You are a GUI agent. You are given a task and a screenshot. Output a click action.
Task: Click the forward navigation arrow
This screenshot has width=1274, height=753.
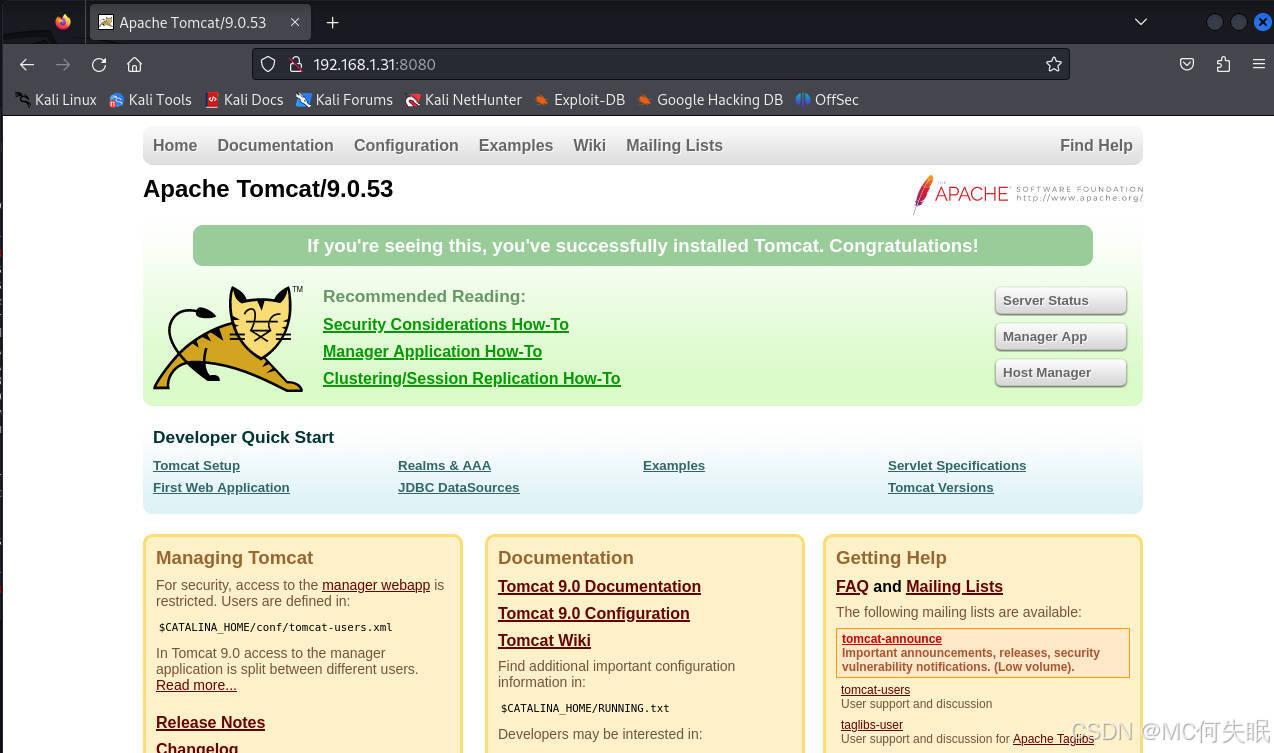pos(63,64)
